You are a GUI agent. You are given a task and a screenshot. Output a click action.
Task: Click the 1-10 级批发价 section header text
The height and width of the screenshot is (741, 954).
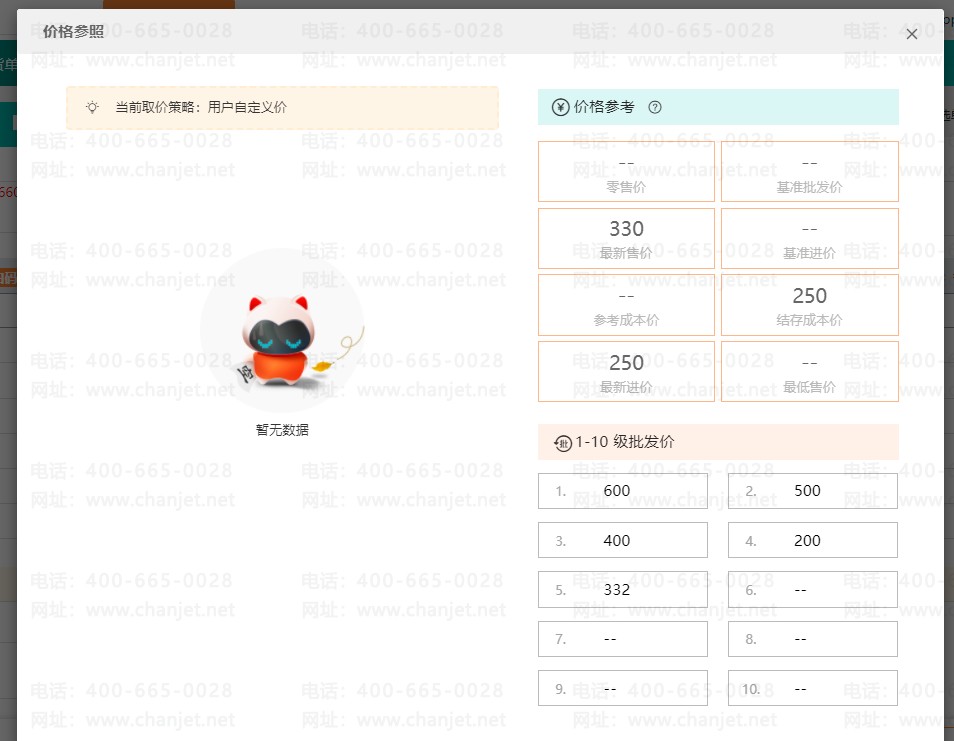click(x=625, y=442)
